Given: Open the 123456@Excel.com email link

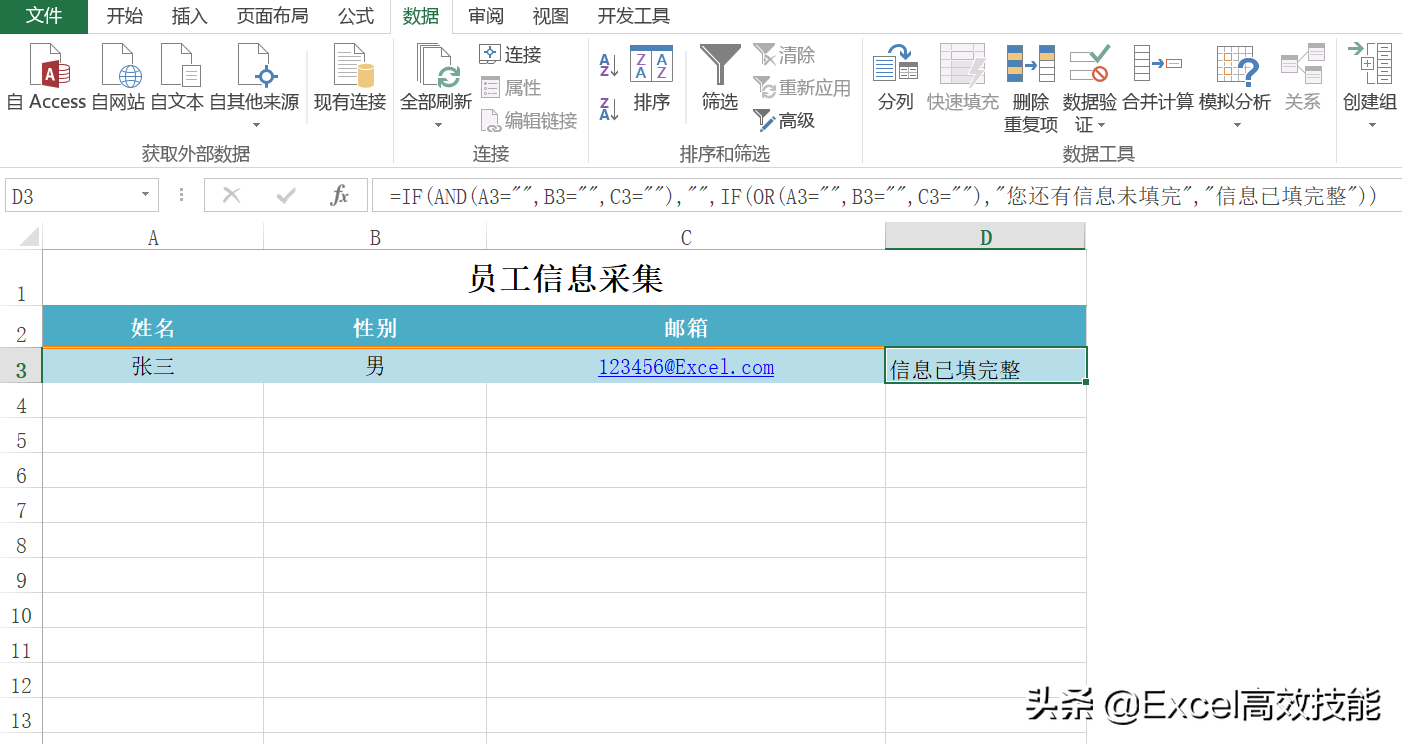Looking at the screenshot, I should pos(686,367).
